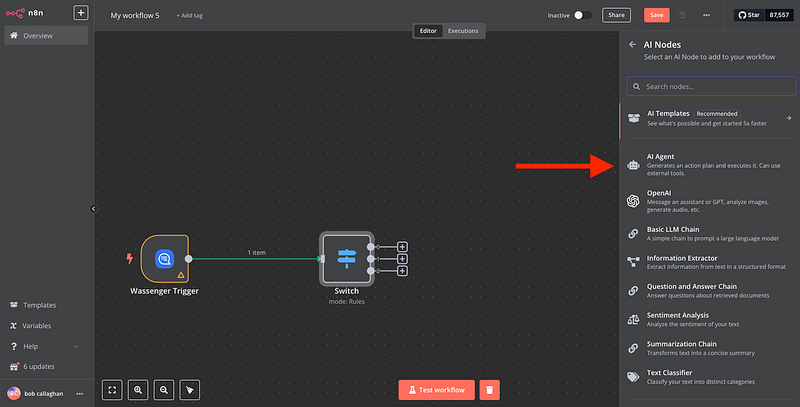Select the Switch node icon
Screen dimensions: 800x407
point(345,258)
